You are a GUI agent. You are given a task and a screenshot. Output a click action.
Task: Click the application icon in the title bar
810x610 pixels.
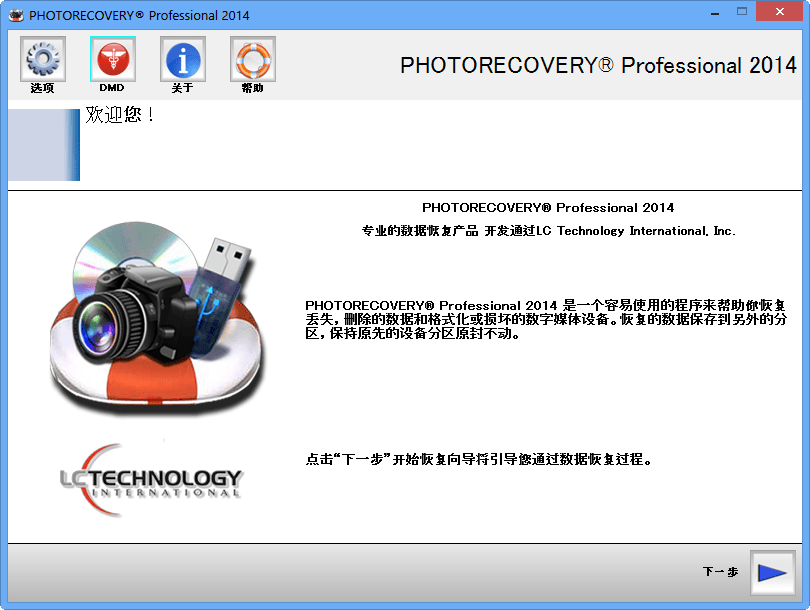(x=15, y=14)
